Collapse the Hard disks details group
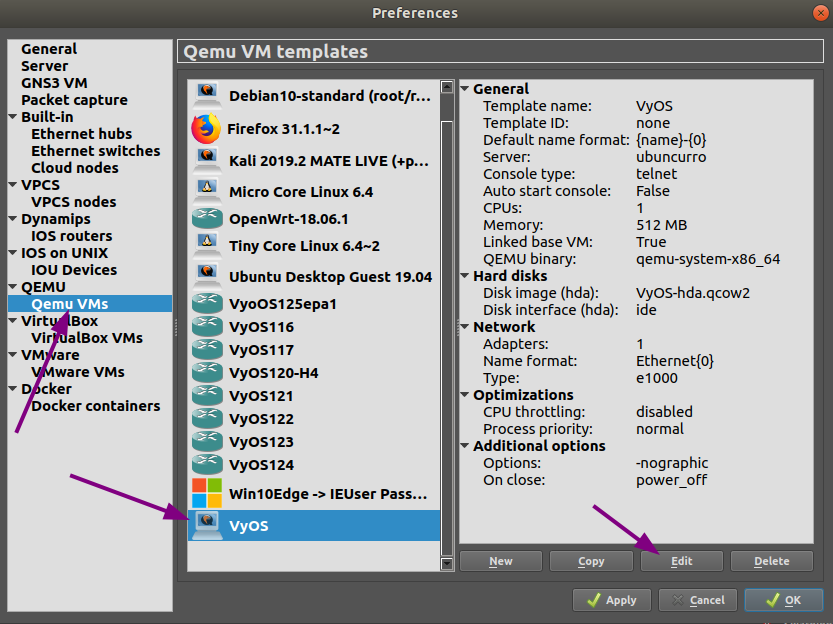This screenshot has height=624, width=833. point(465,276)
